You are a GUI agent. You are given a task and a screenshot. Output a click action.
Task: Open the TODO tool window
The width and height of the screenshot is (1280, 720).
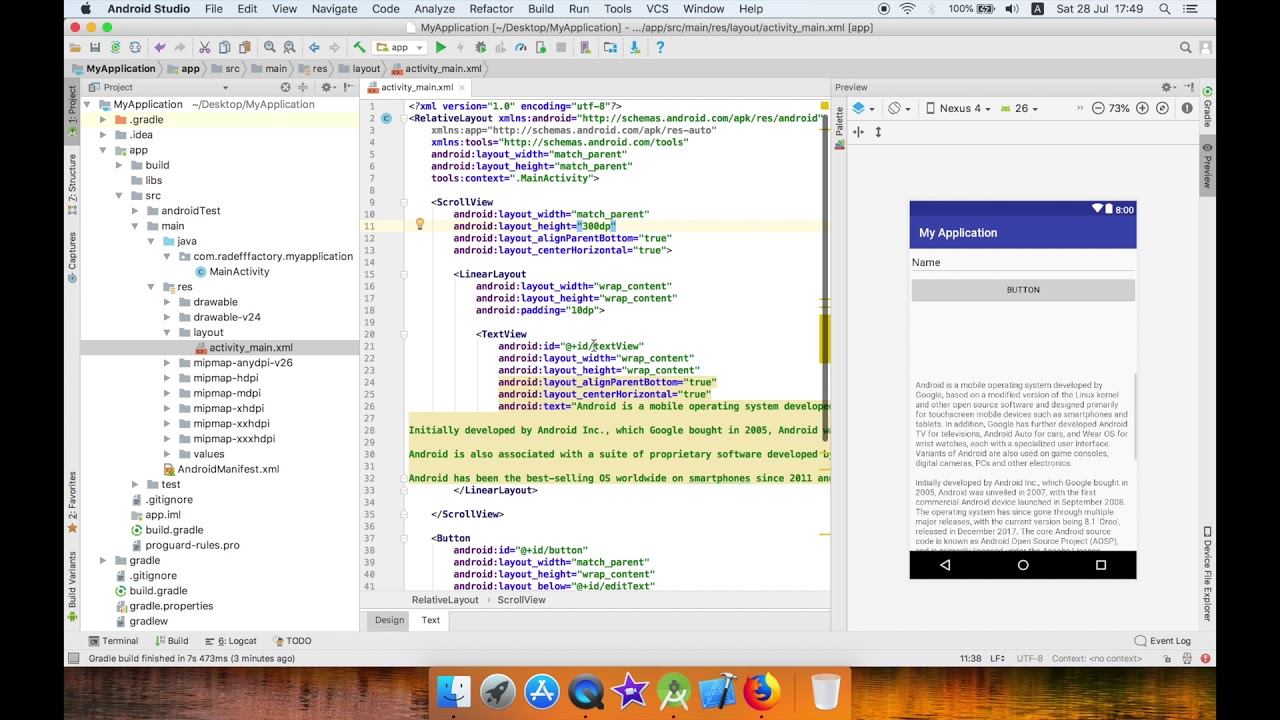(x=292, y=641)
